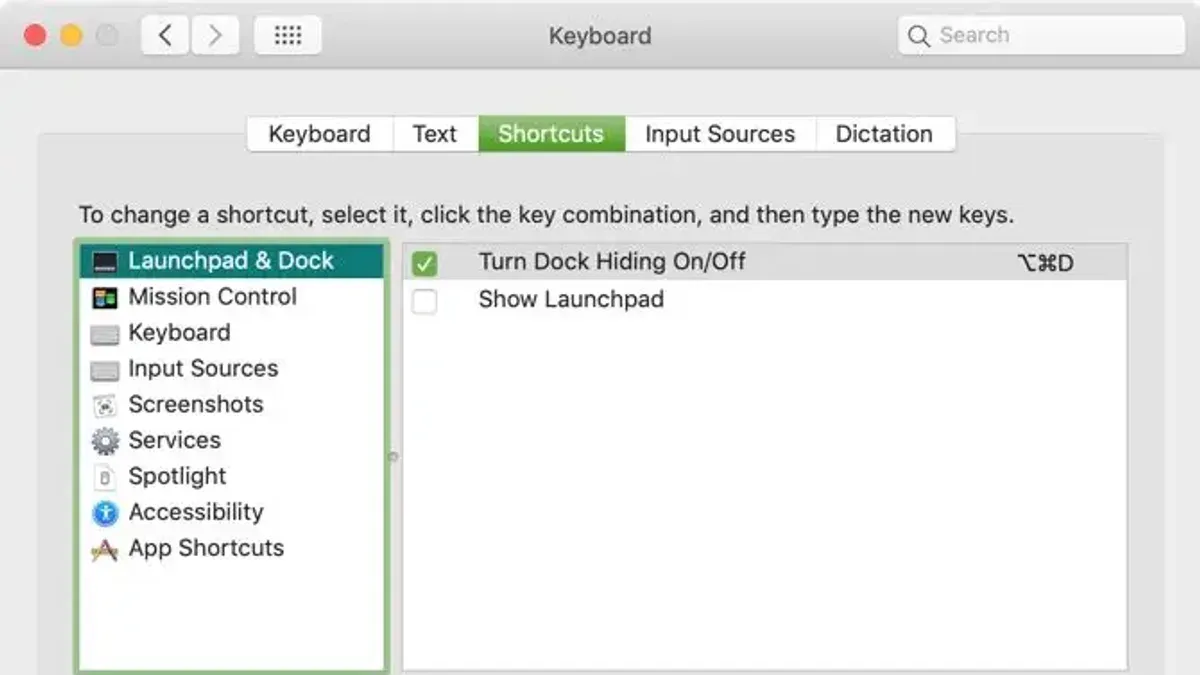Open the Text tab
The width and height of the screenshot is (1200, 675).
pos(435,134)
